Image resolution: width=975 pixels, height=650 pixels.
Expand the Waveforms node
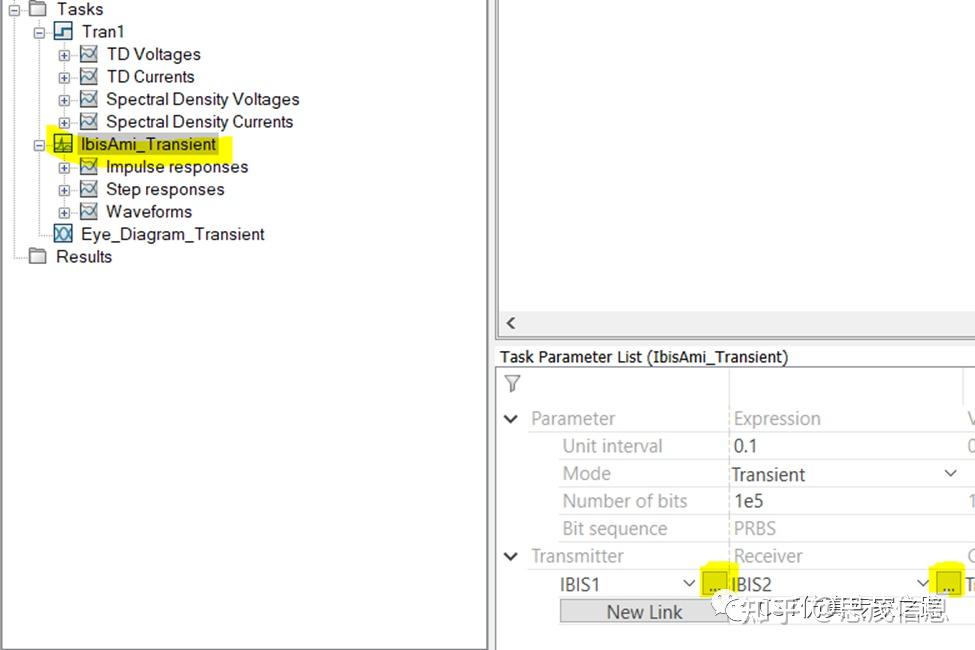64,213
